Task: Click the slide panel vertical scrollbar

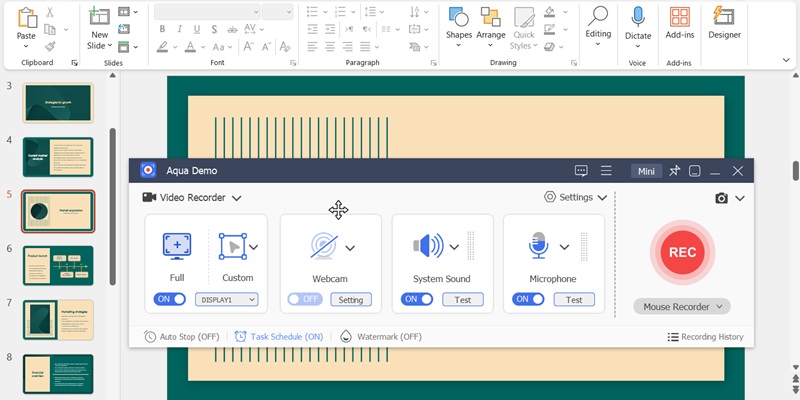Action: click(x=113, y=207)
